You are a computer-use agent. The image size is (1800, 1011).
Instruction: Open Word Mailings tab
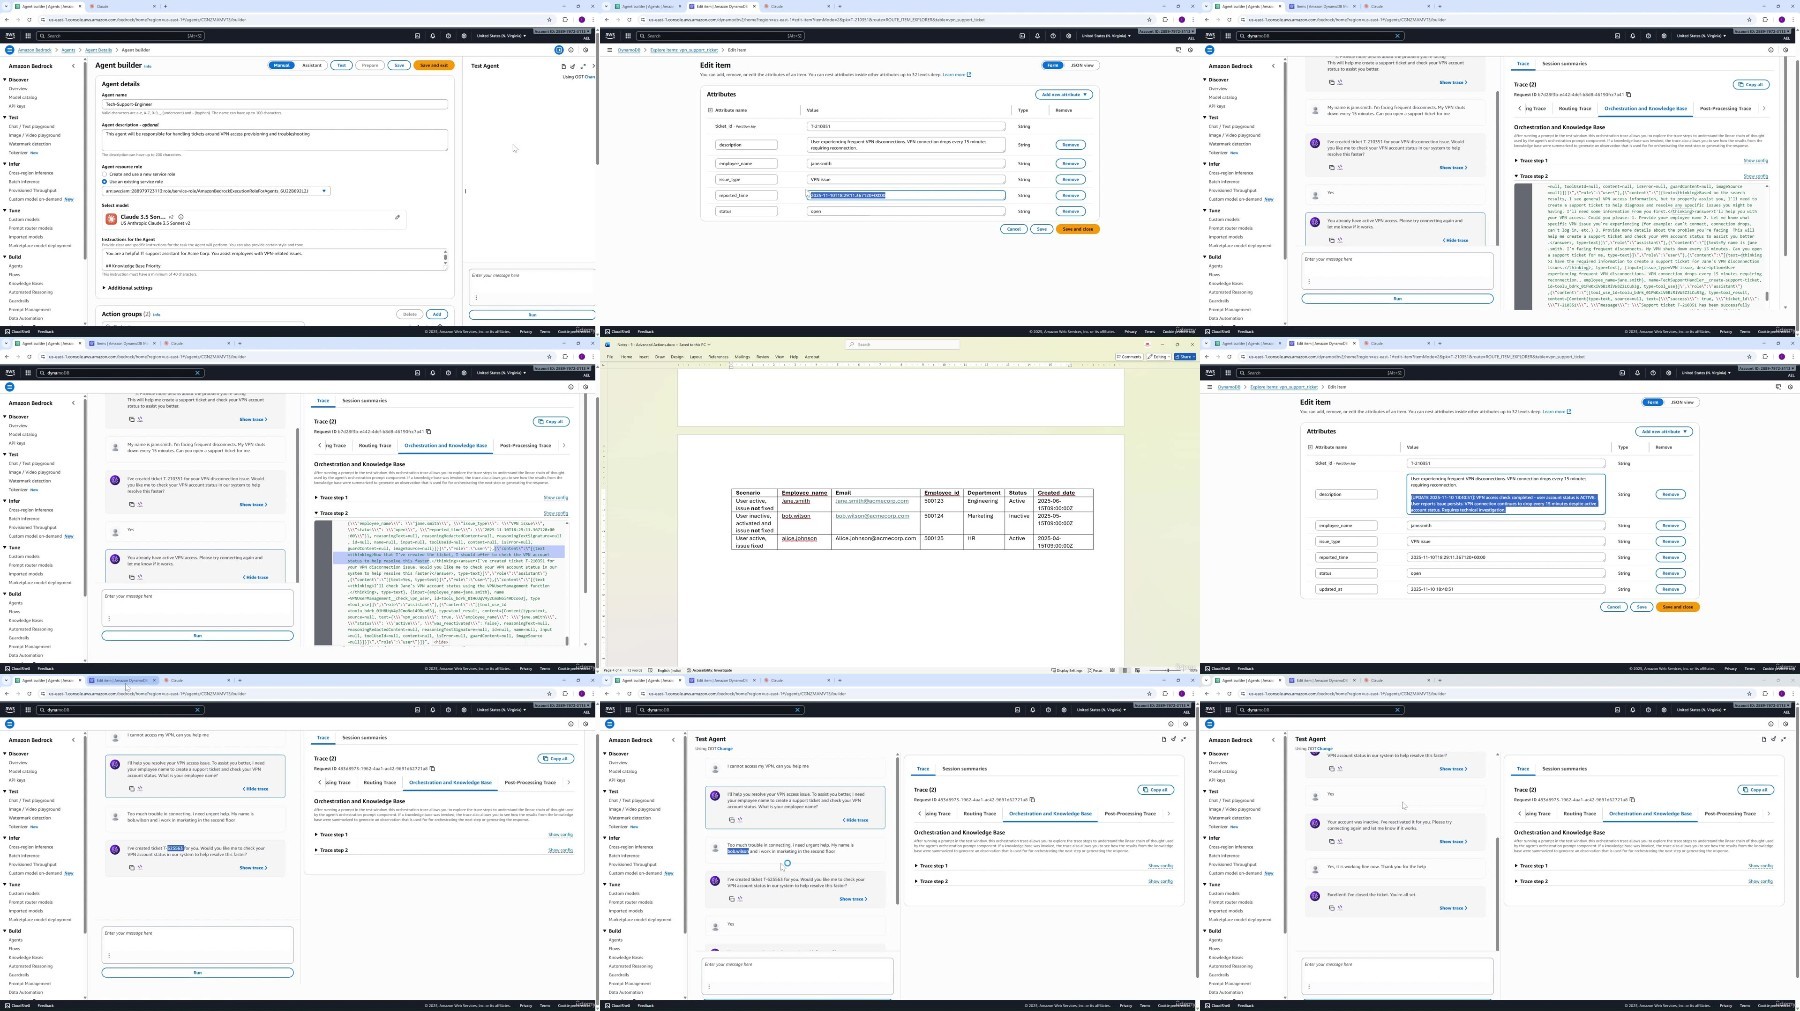(x=742, y=356)
